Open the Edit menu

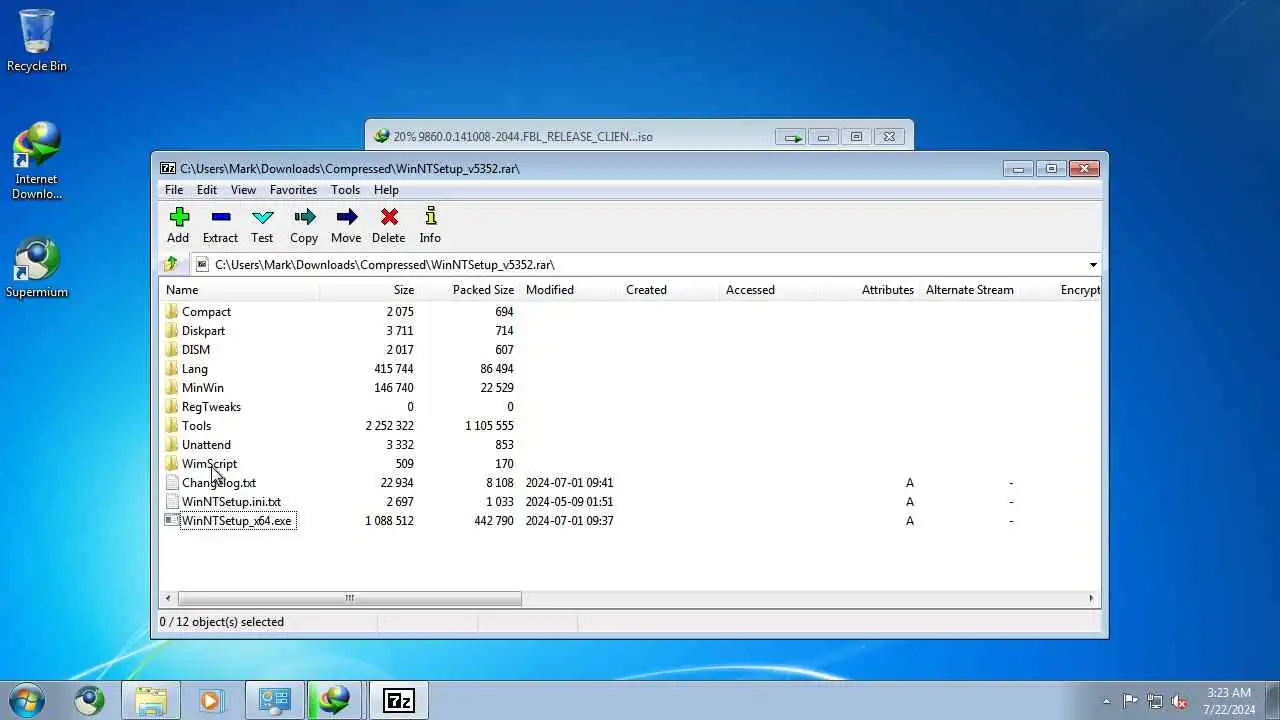pyautogui.click(x=207, y=190)
